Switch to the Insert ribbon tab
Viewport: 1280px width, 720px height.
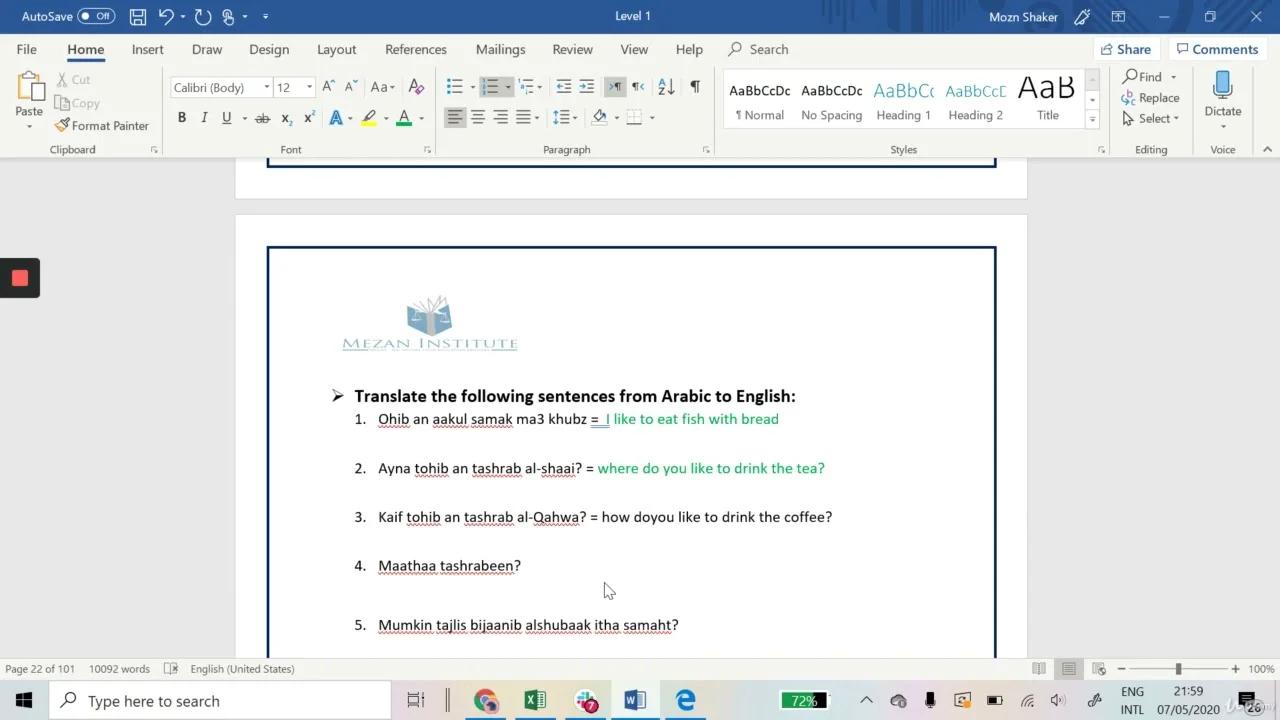point(147,49)
